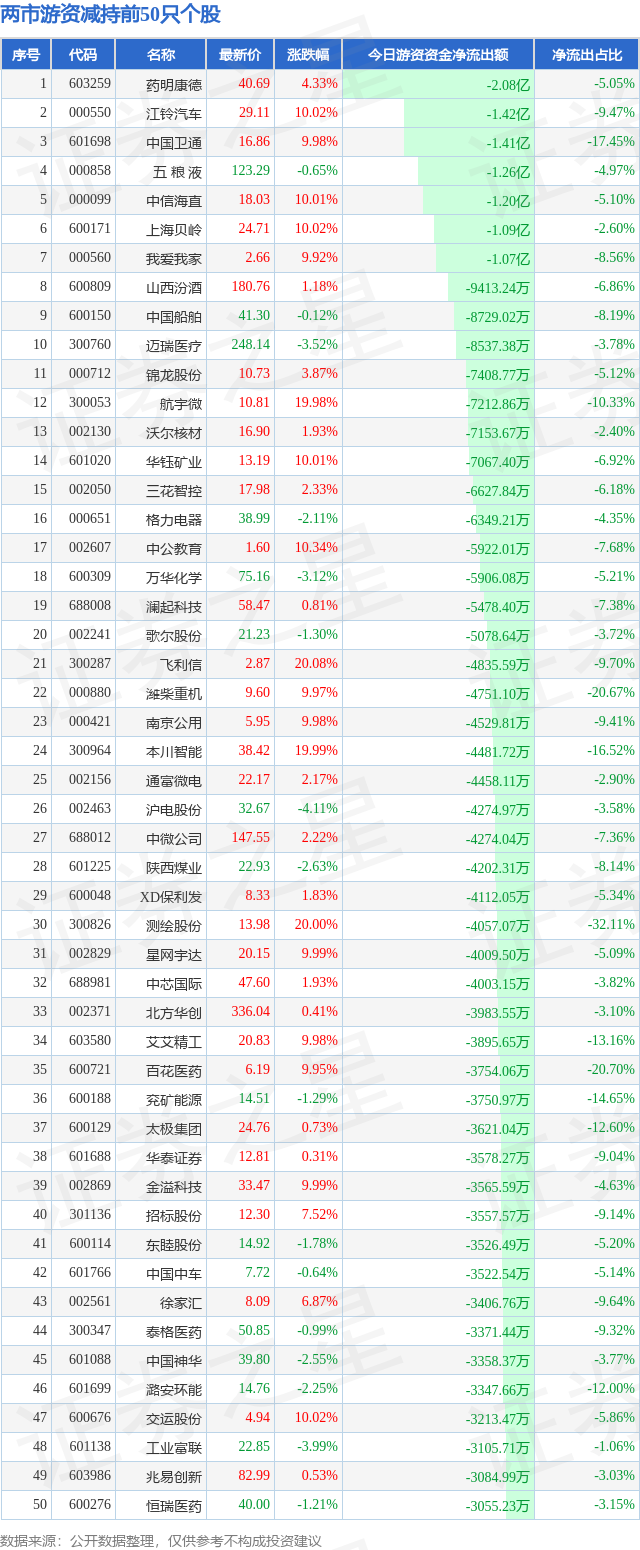This screenshot has height=1550, width=640.
Task: Select stock name 沃尔核材
Action: pyautogui.click(x=174, y=432)
